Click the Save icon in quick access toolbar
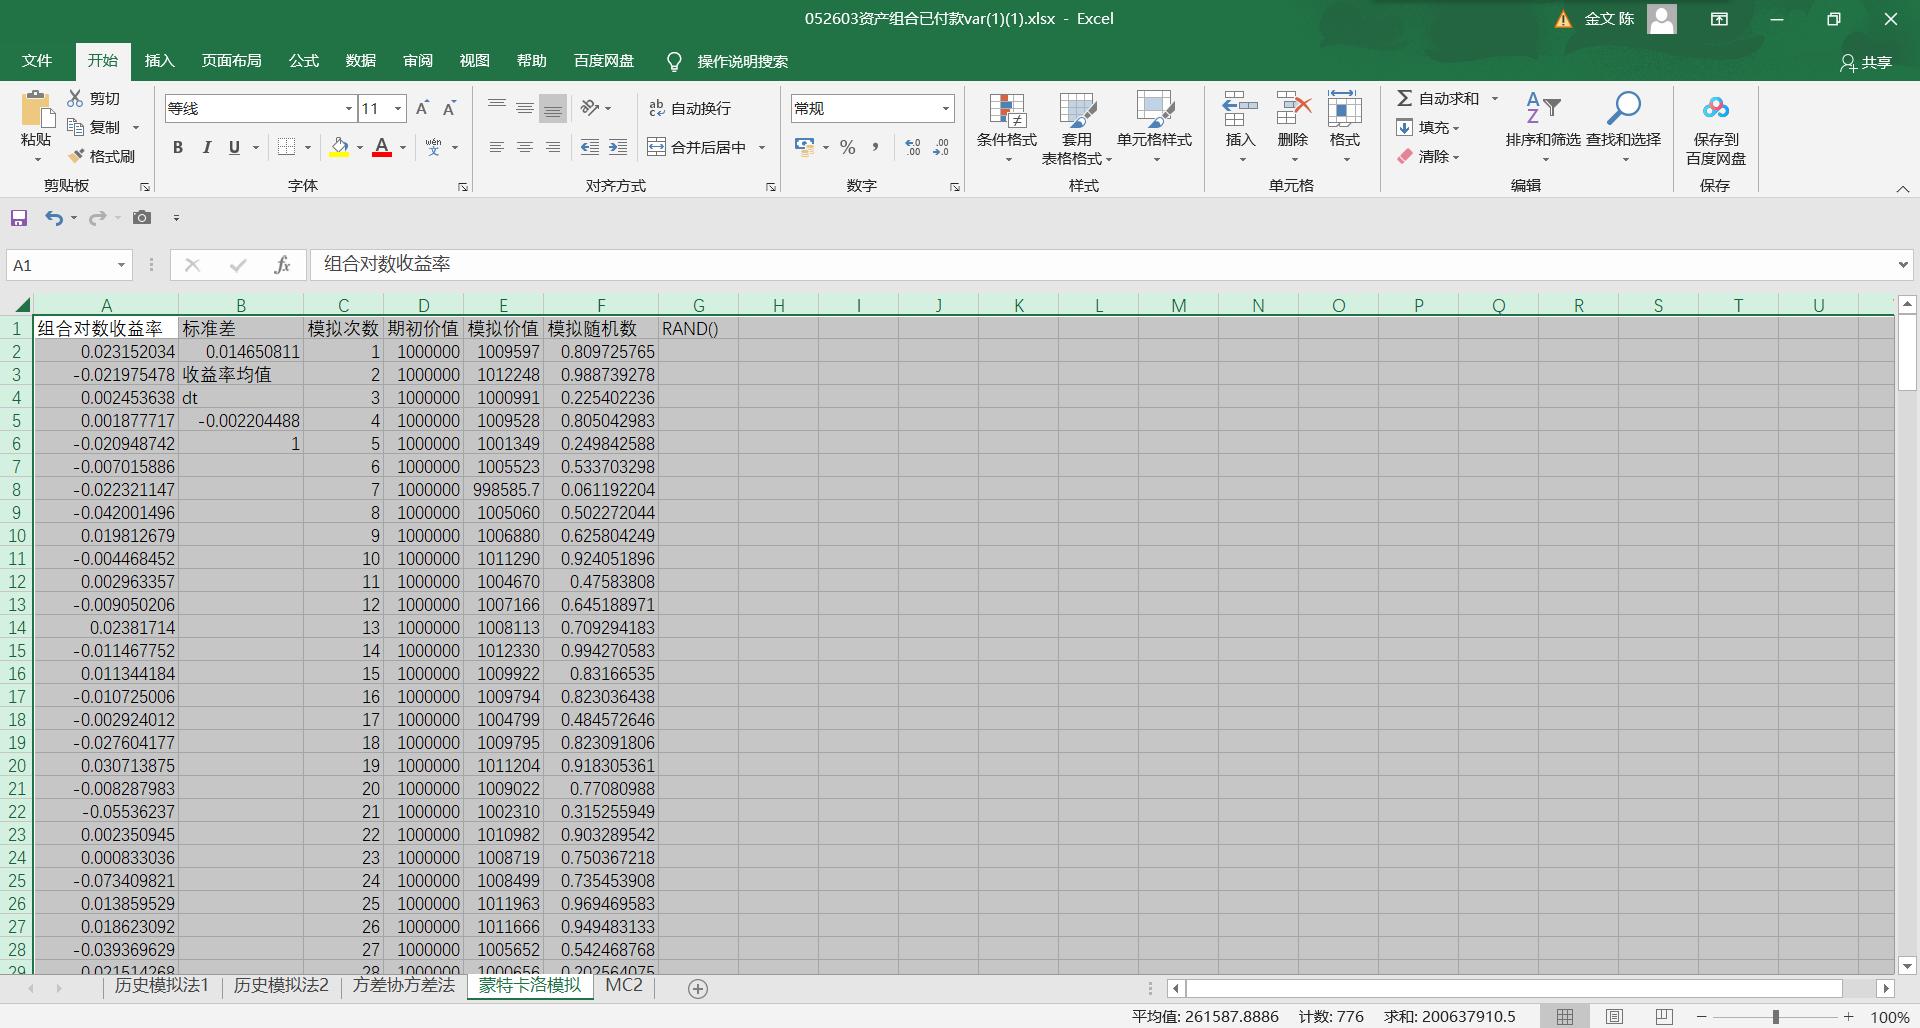Screen dimensions: 1920x1028 pyautogui.click(x=19, y=218)
